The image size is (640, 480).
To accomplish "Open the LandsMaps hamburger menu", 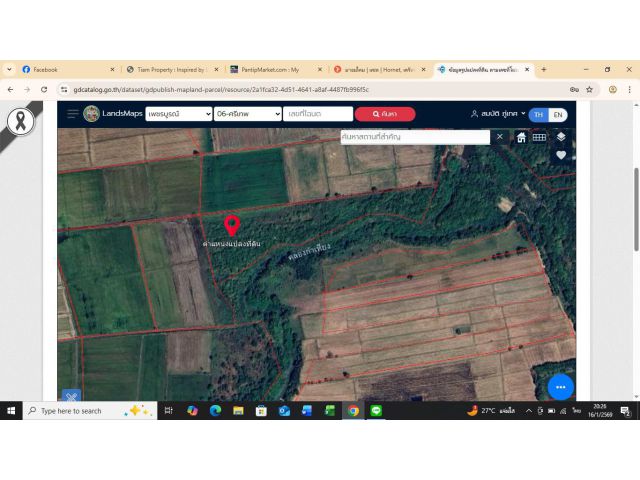I will 72,114.
